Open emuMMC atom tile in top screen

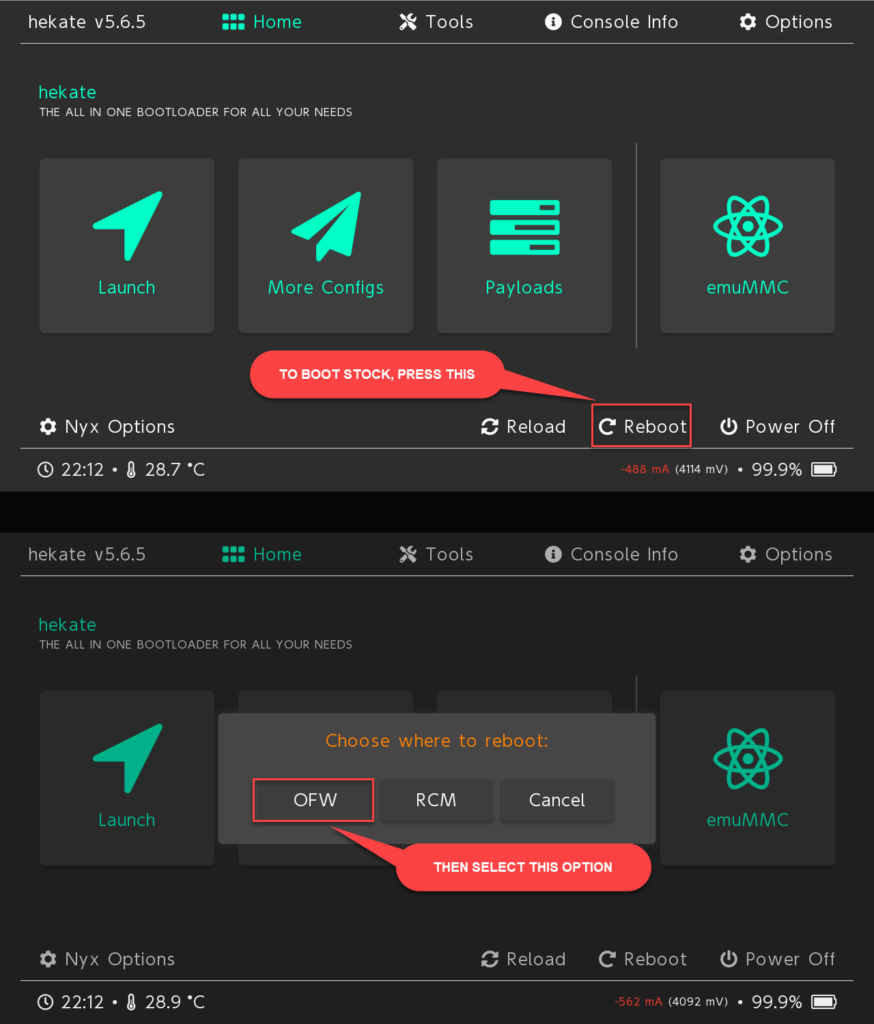click(747, 246)
